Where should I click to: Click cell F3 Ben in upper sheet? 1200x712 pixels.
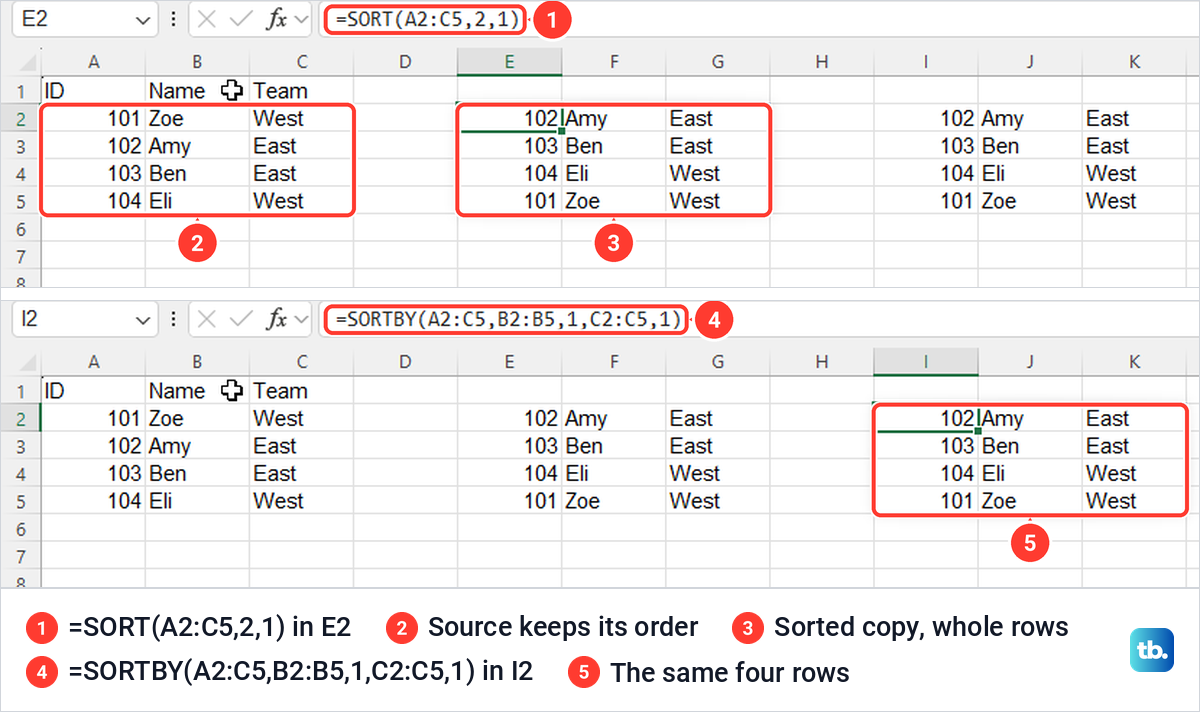point(613,146)
